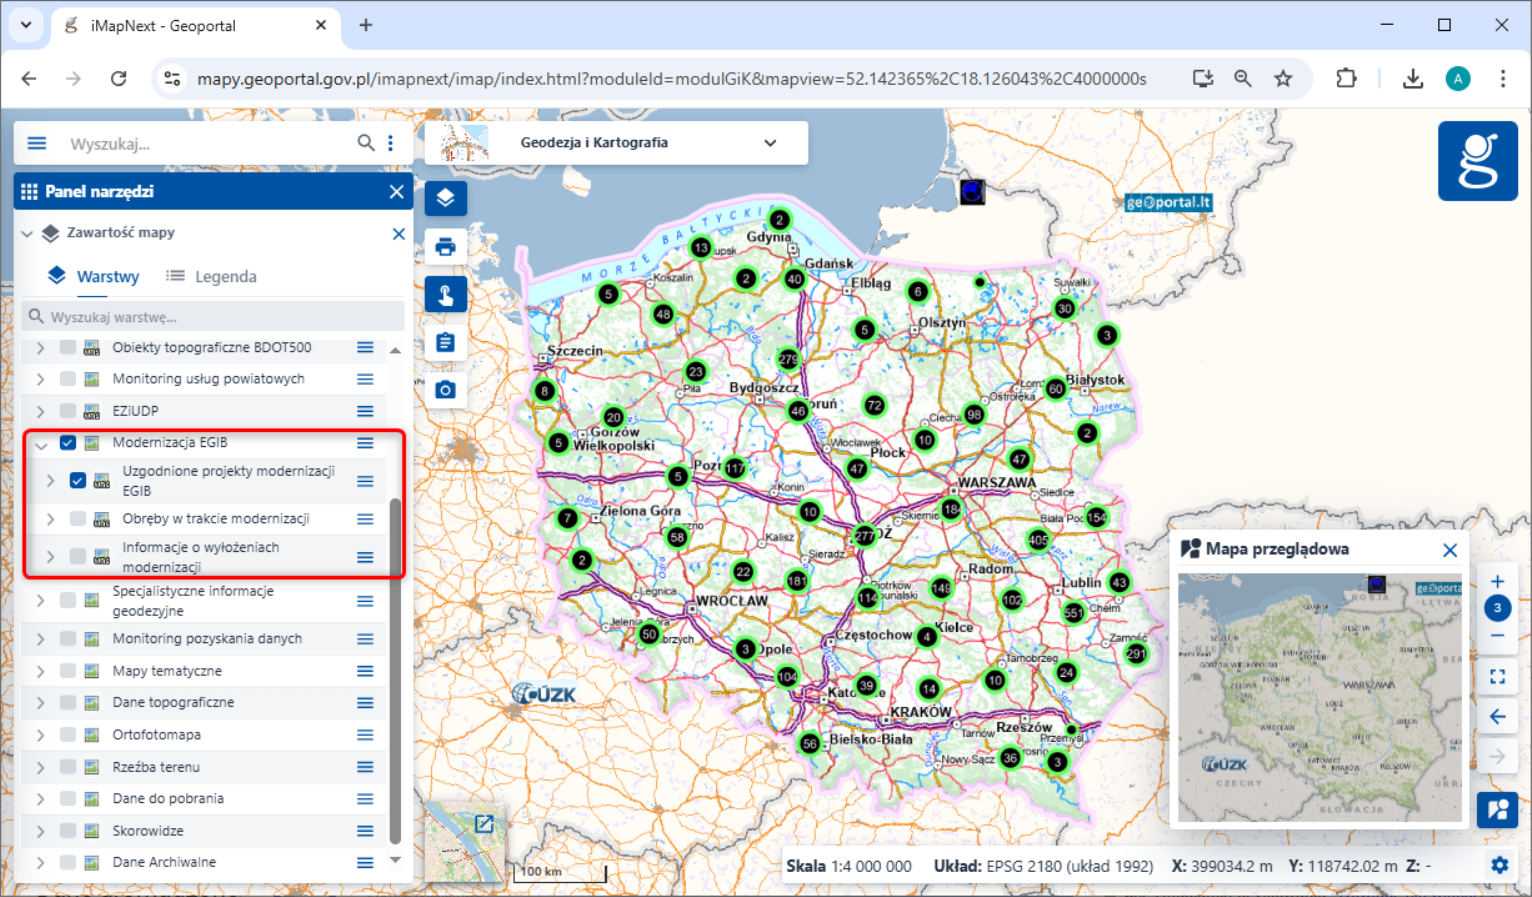1532x897 pixels.
Task: Click the layers icon in map toolbar
Action: pos(445,198)
